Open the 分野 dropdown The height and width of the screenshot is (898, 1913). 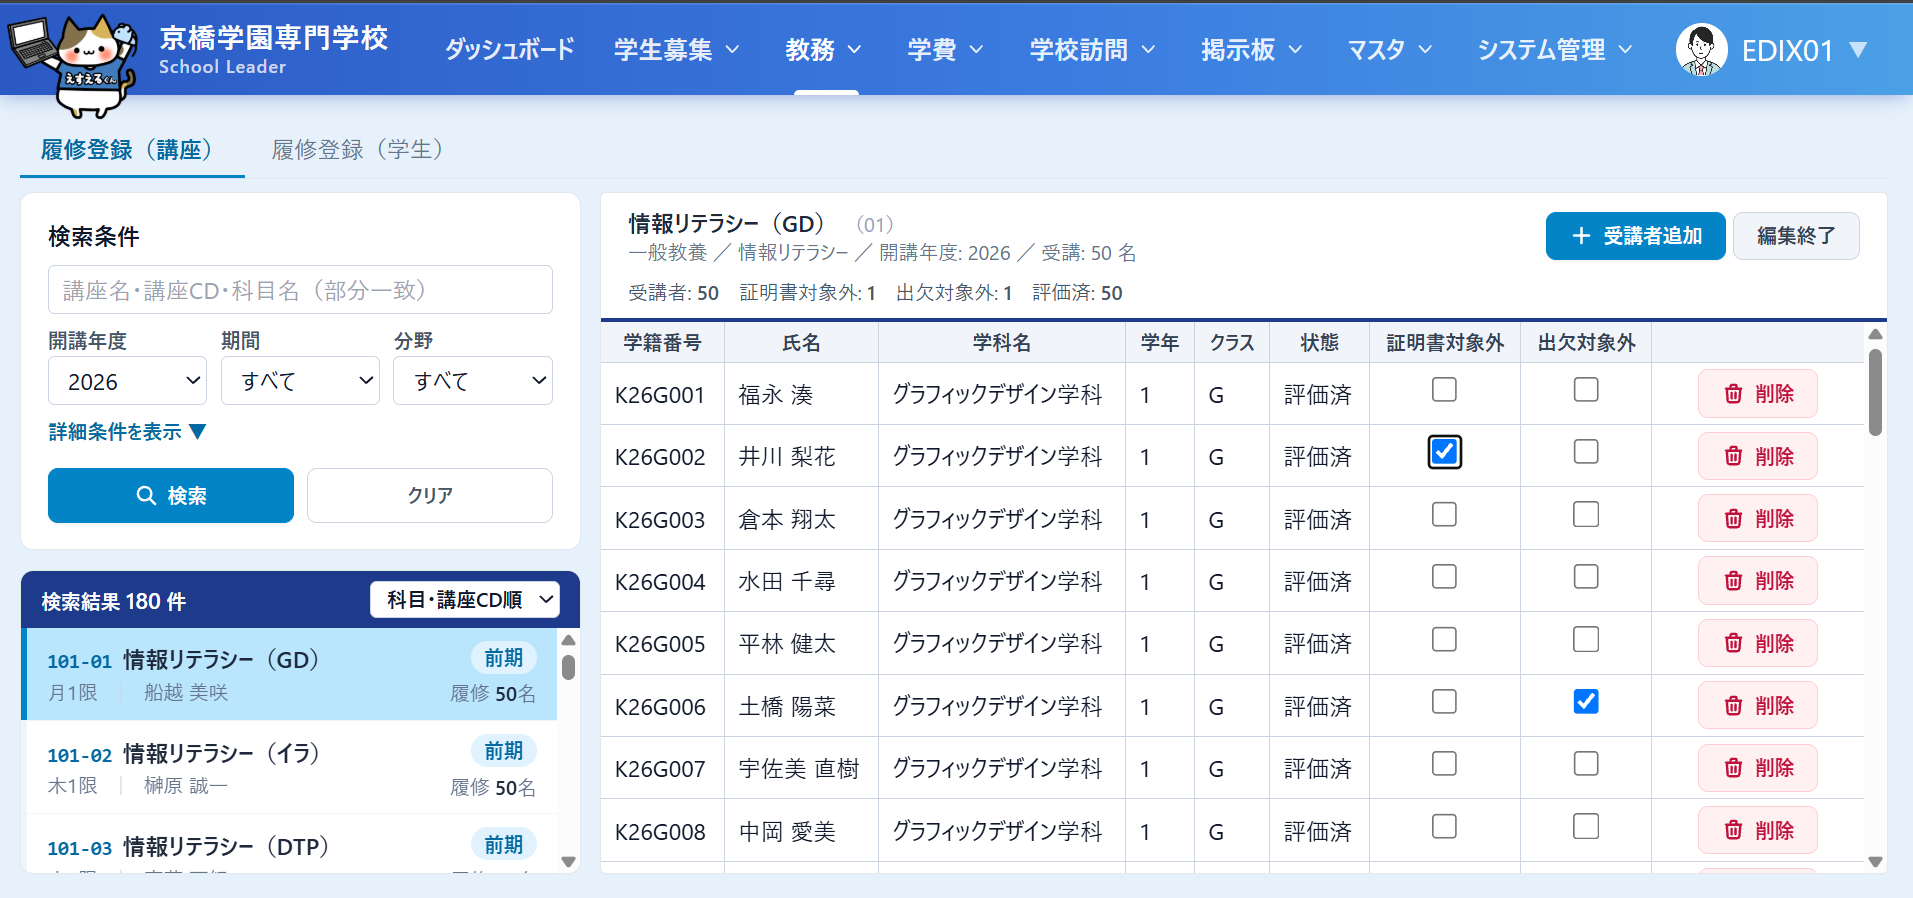[x=473, y=381]
